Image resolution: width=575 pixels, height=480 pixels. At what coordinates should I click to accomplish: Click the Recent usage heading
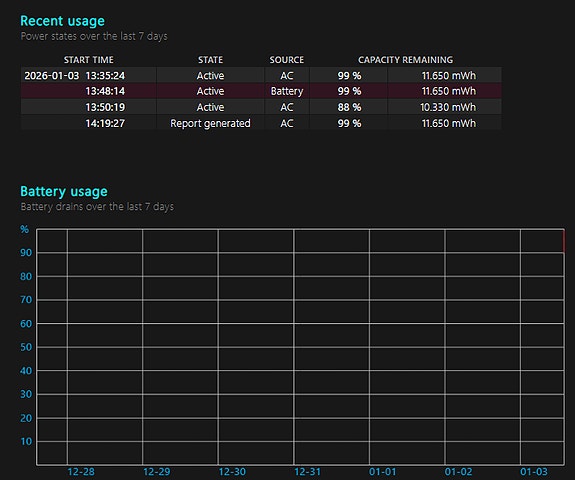62,21
